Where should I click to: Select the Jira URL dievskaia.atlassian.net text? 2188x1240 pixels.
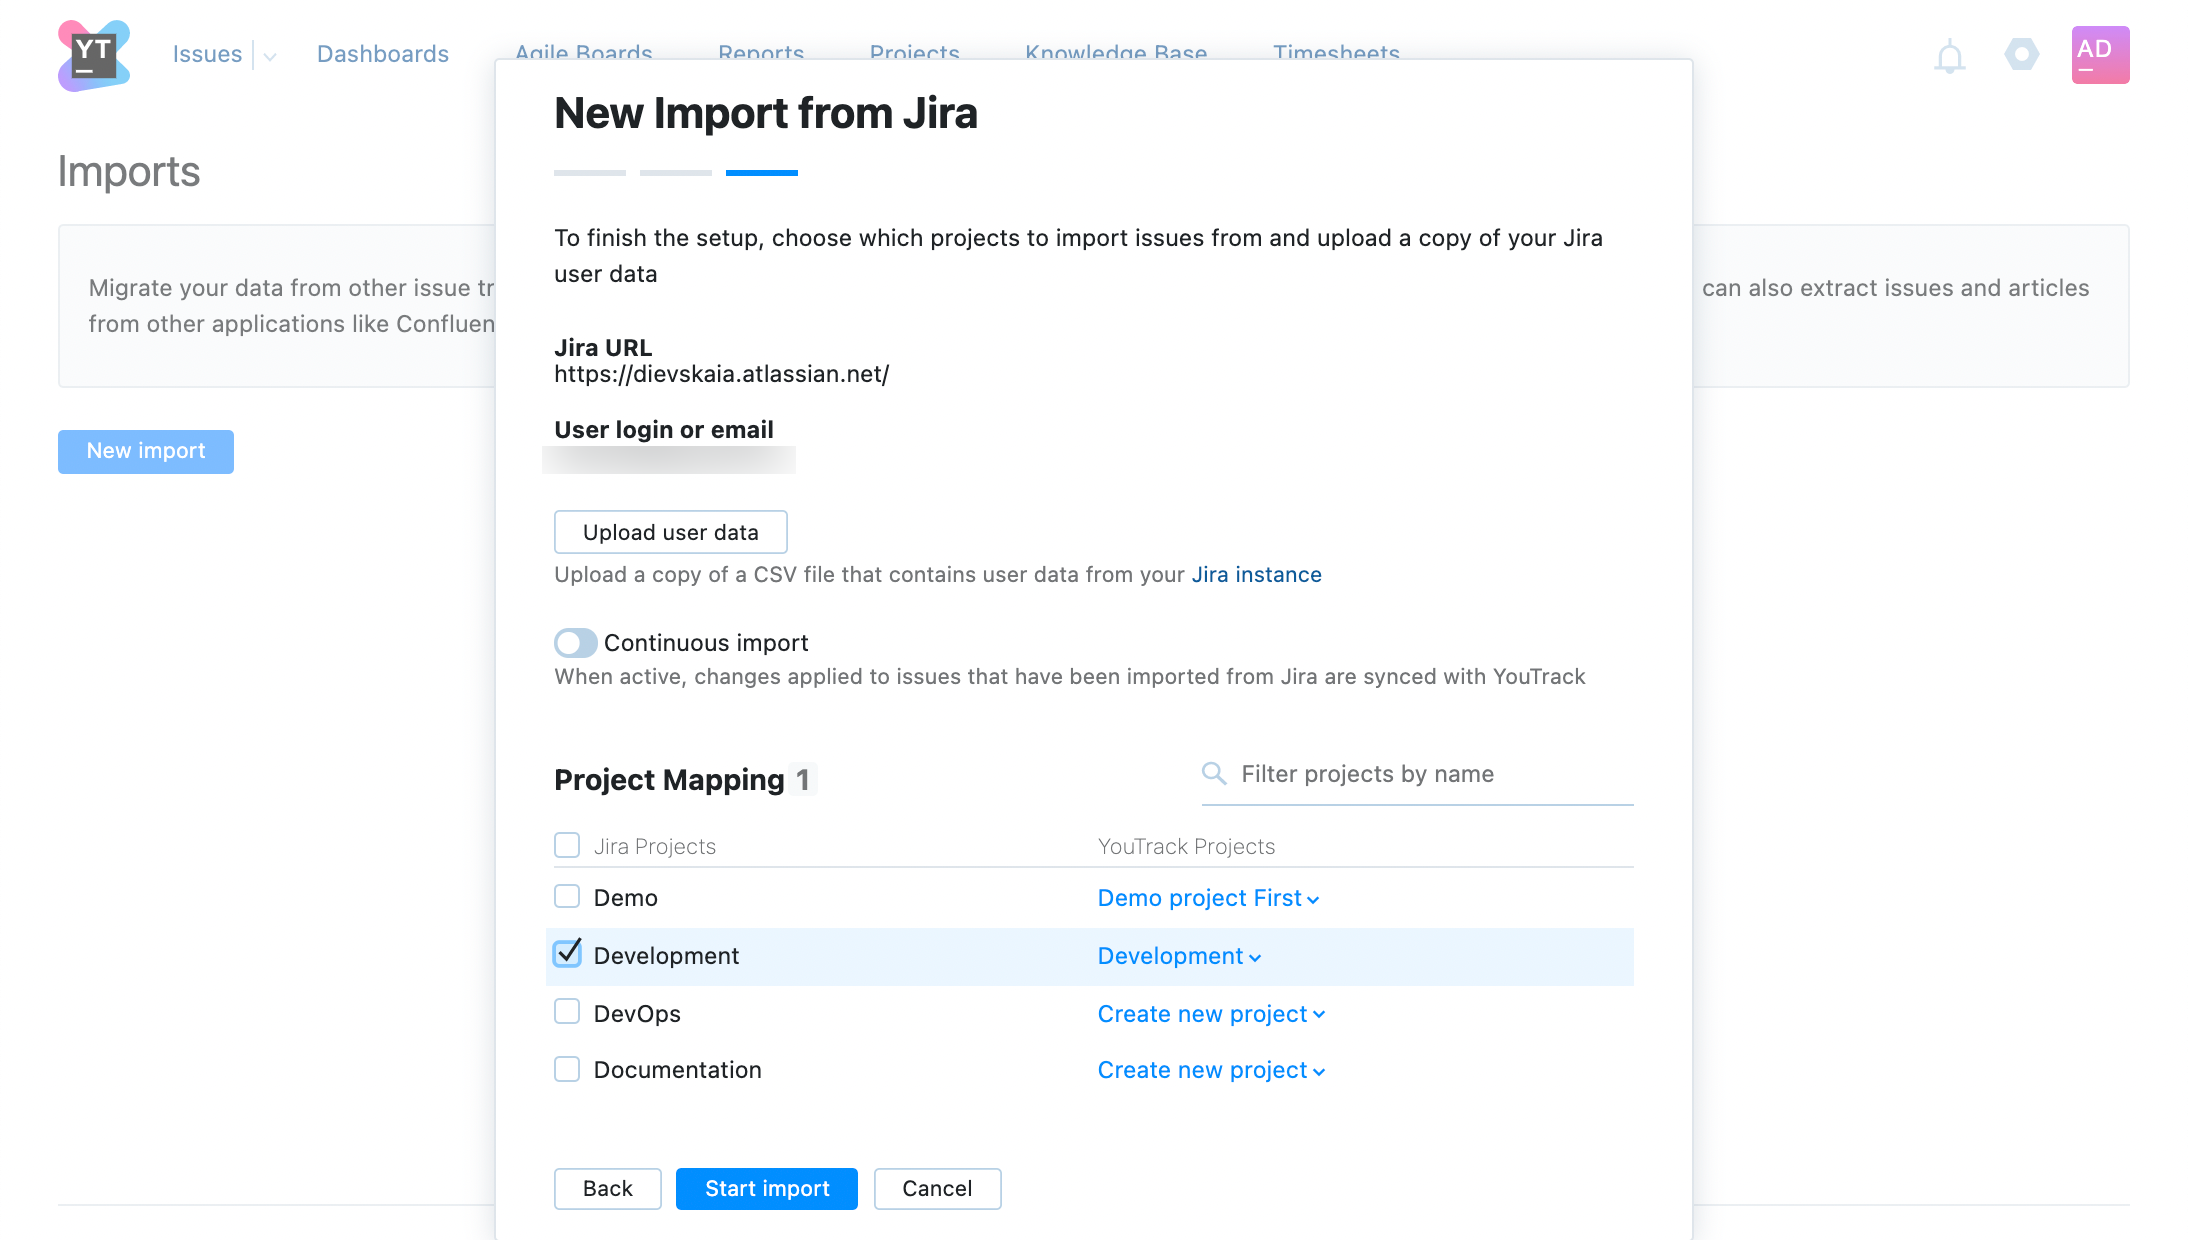point(722,374)
